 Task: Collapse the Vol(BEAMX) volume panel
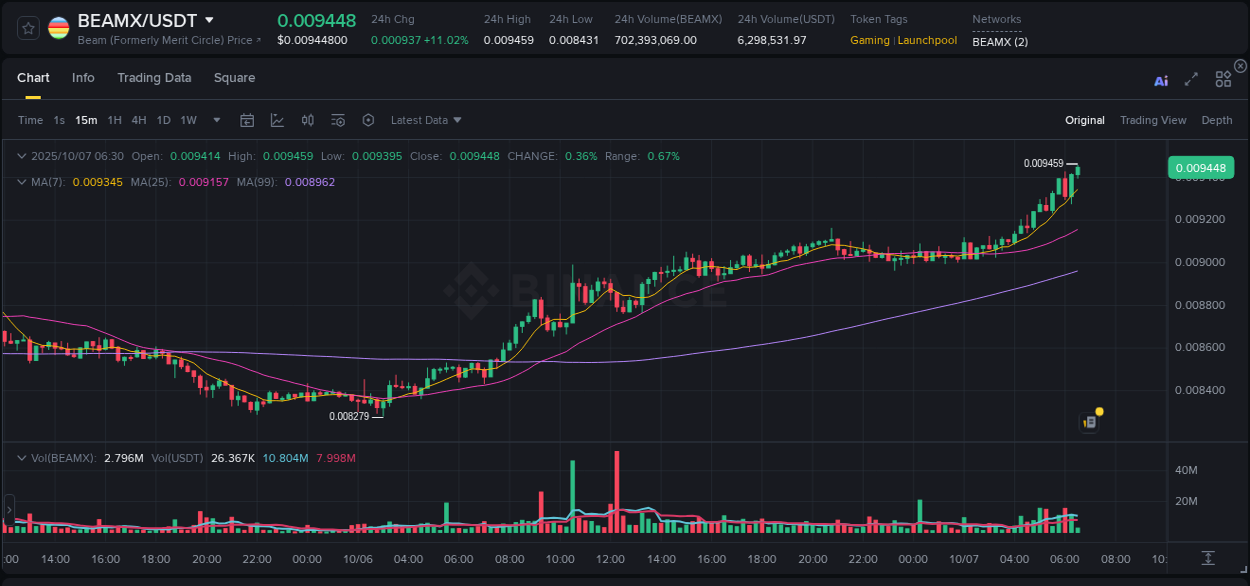pyautogui.click(x=22, y=457)
